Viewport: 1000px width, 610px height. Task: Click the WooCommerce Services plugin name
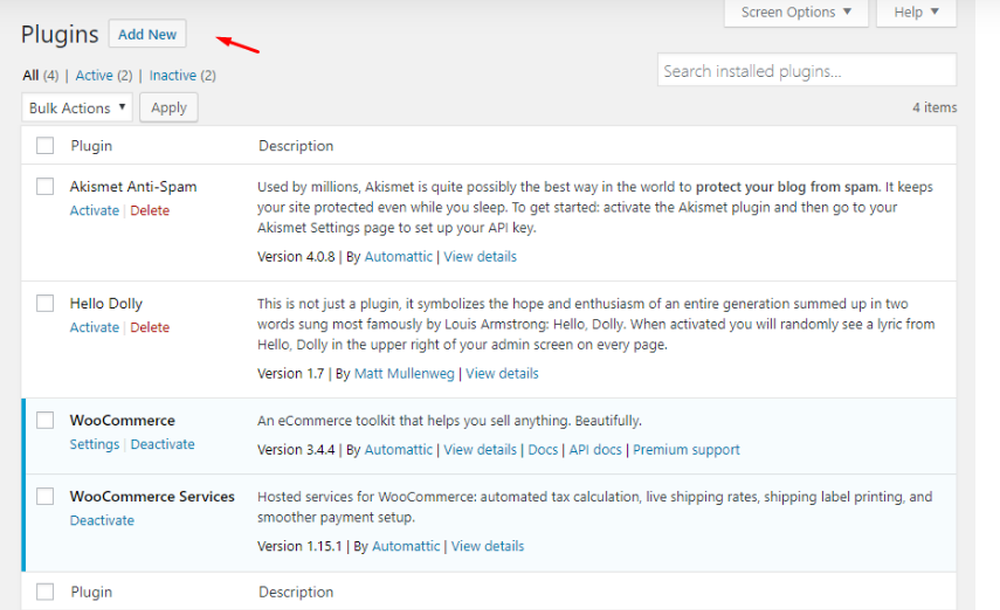(x=152, y=496)
